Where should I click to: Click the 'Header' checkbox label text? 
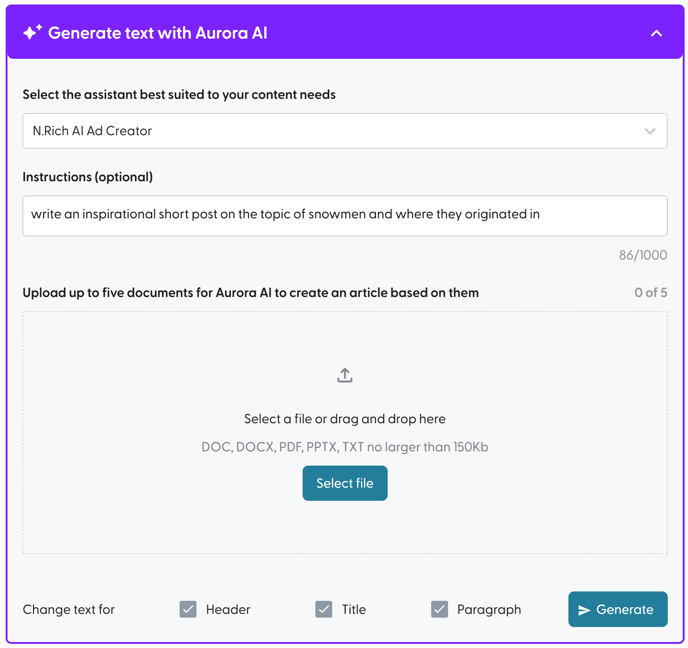(x=228, y=609)
